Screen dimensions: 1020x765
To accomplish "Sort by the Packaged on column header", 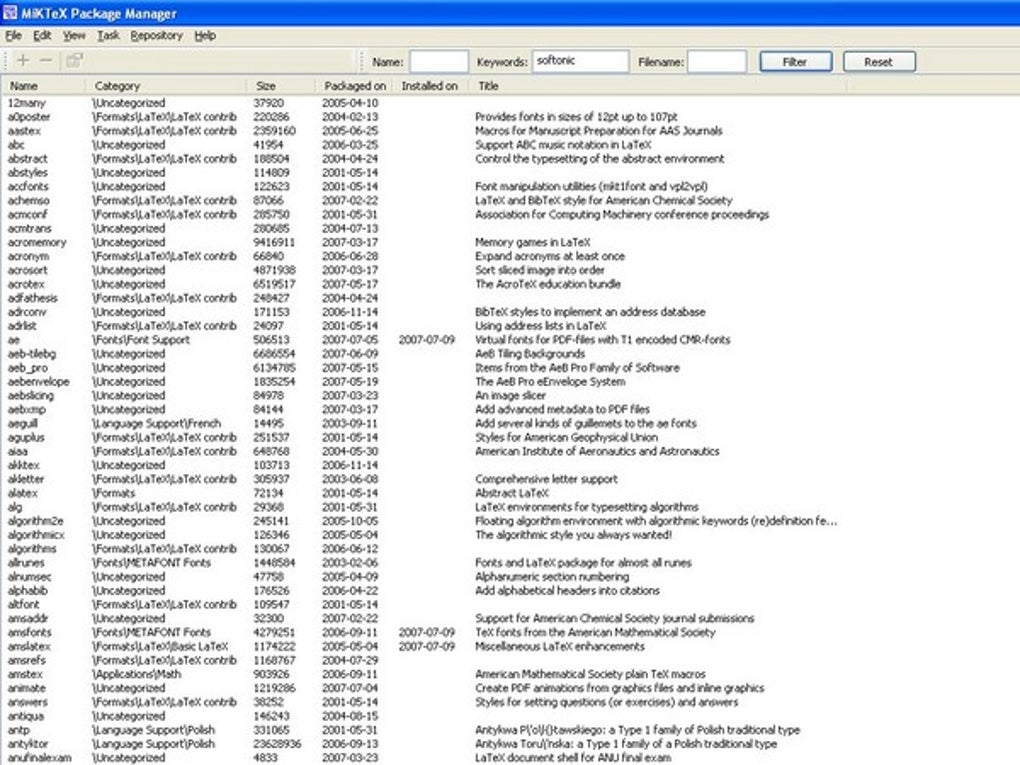I will [x=355, y=86].
